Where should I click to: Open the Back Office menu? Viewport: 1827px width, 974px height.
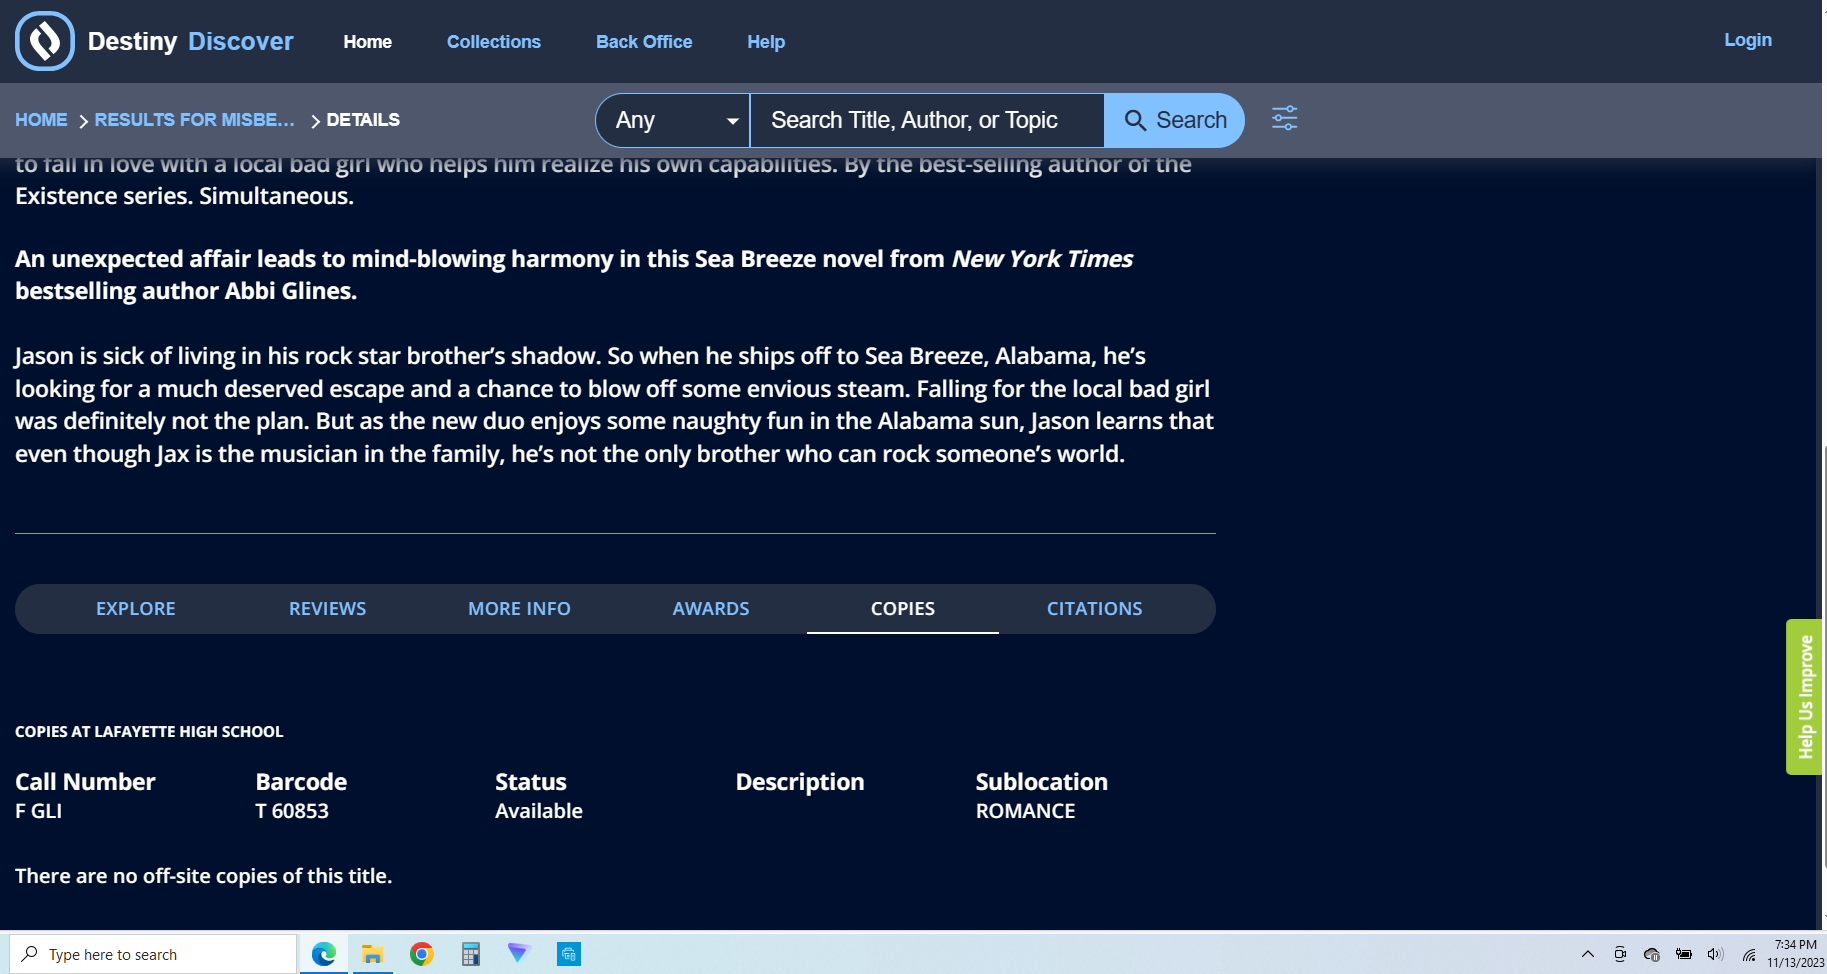point(644,42)
